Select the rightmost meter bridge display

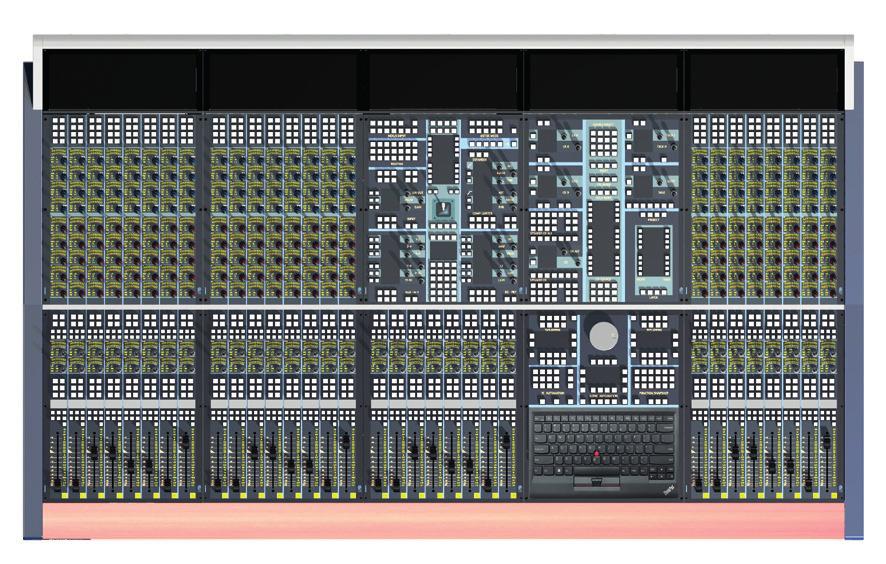(763, 79)
